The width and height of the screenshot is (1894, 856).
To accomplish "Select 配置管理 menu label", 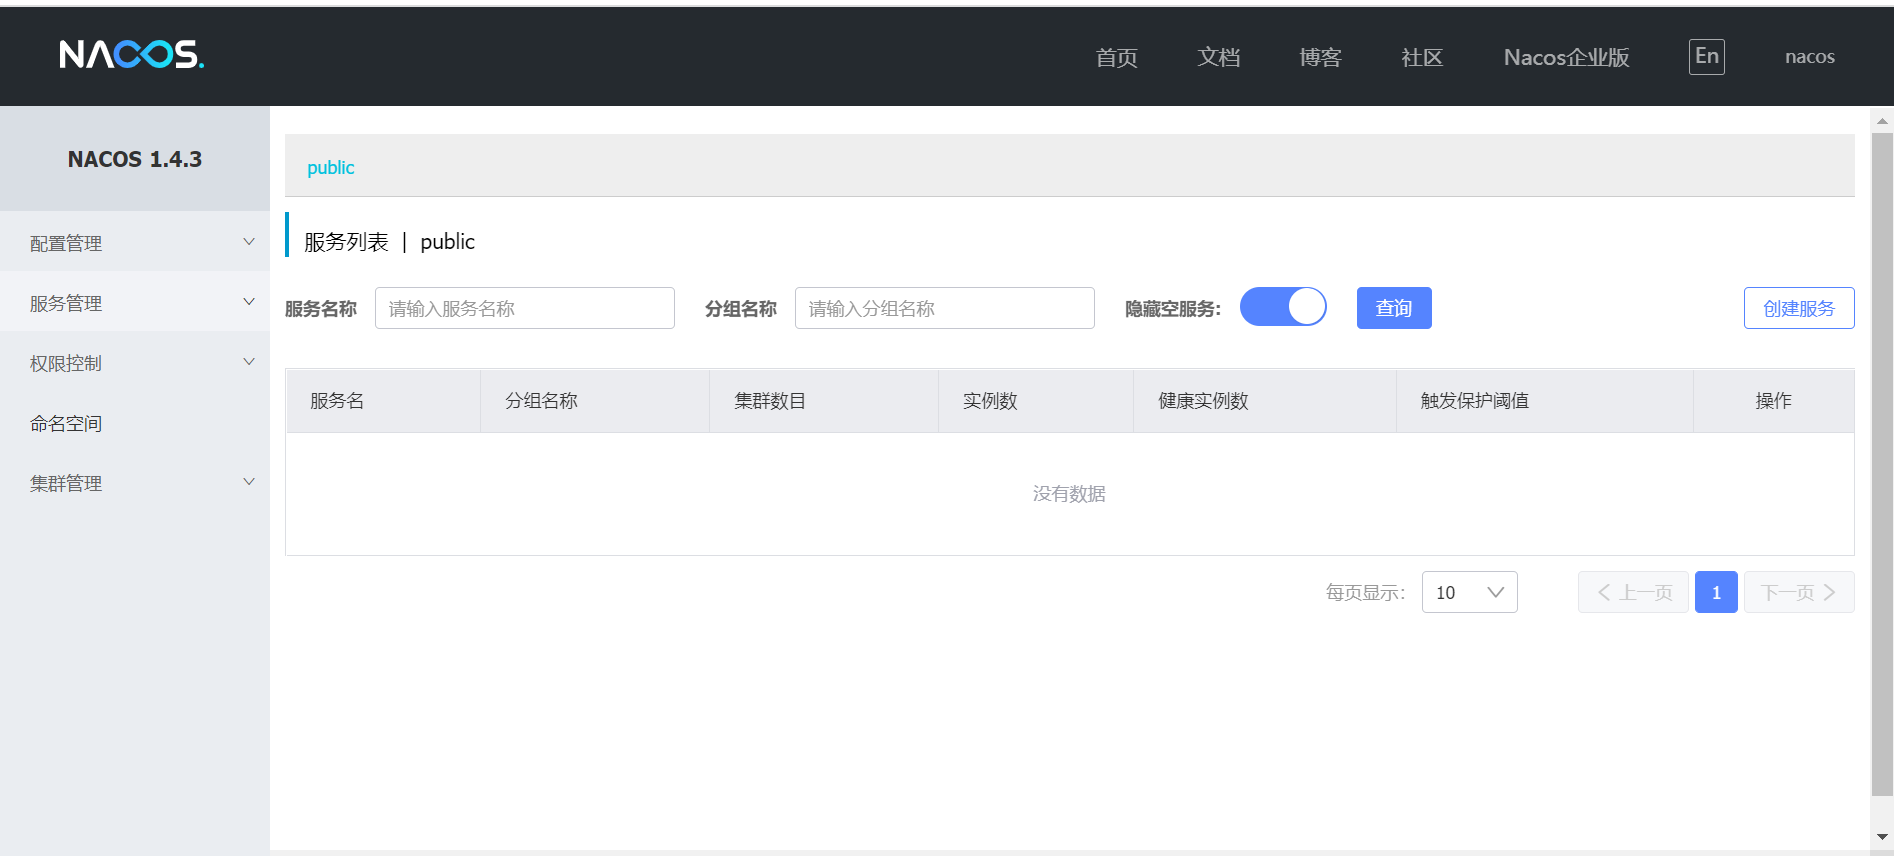I will pyautogui.click(x=66, y=243).
